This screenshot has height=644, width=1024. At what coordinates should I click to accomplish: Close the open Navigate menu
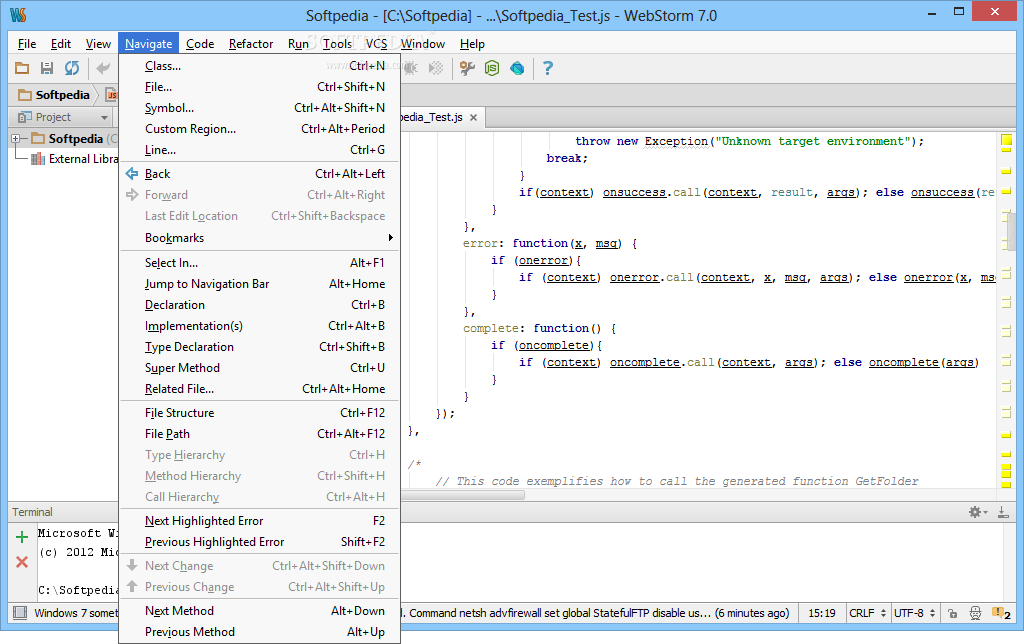click(x=148, y=44)
